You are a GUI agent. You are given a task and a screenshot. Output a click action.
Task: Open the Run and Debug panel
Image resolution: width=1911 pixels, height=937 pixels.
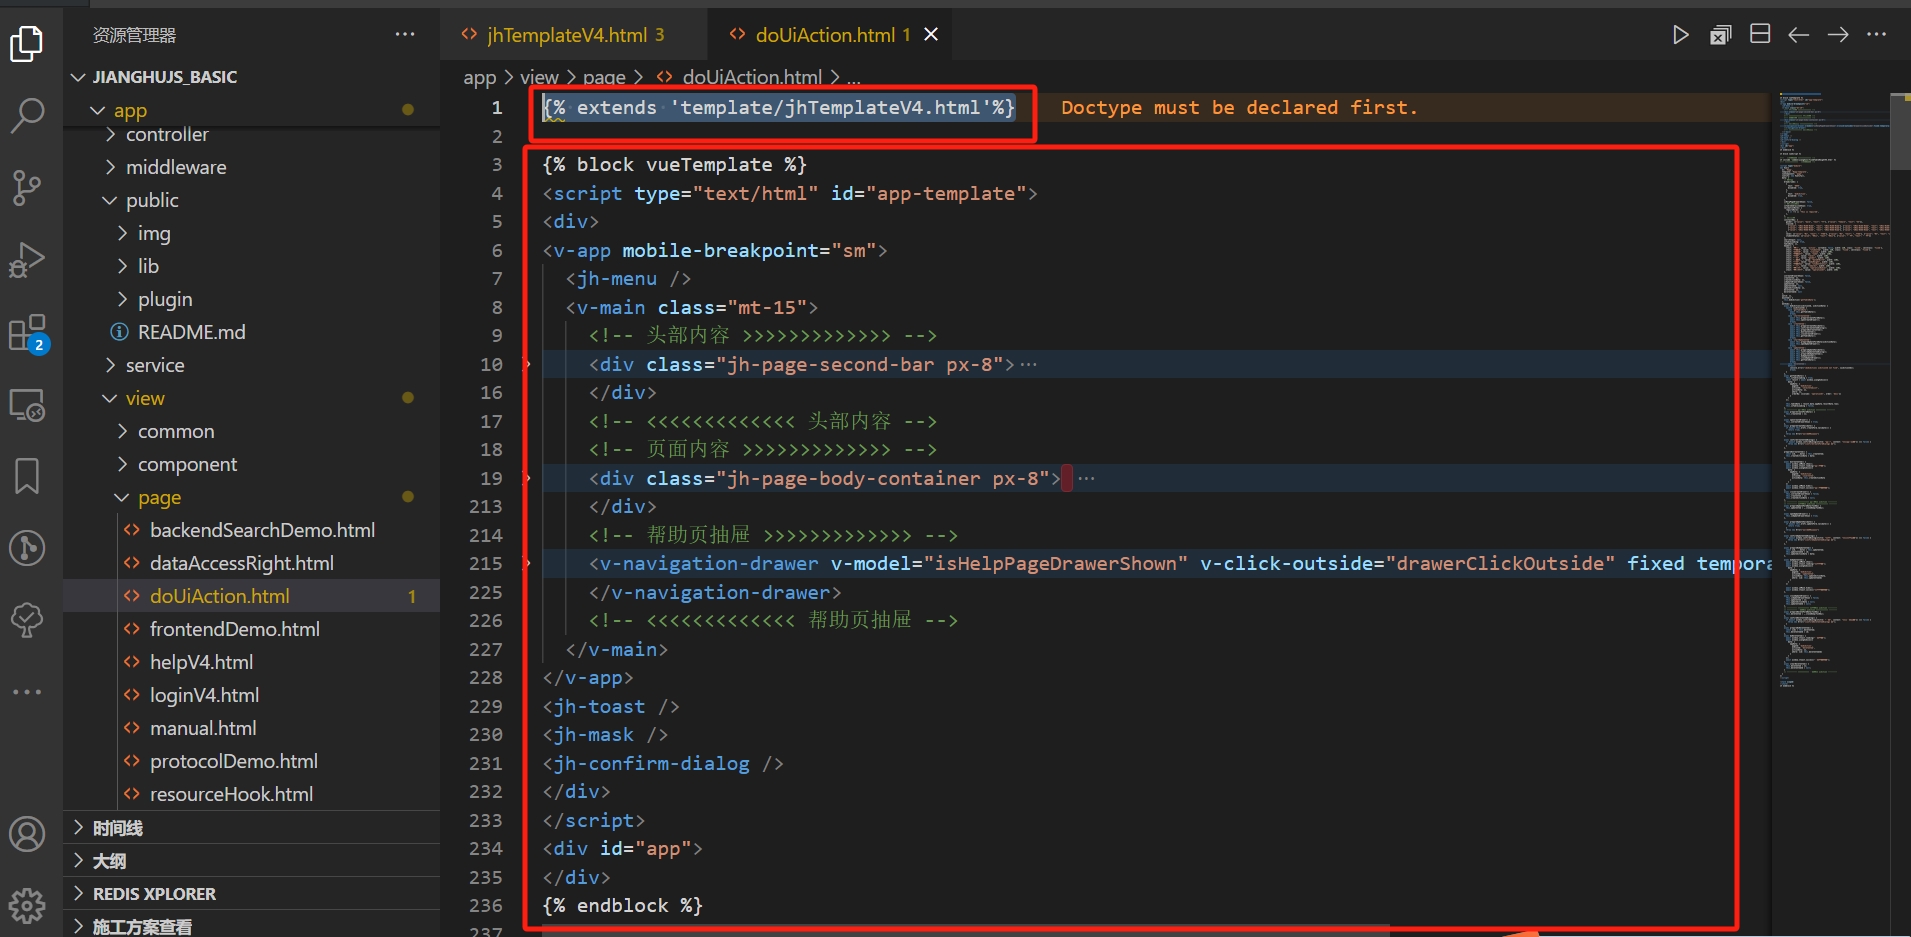pyautogui.click(x=27, y=260)
